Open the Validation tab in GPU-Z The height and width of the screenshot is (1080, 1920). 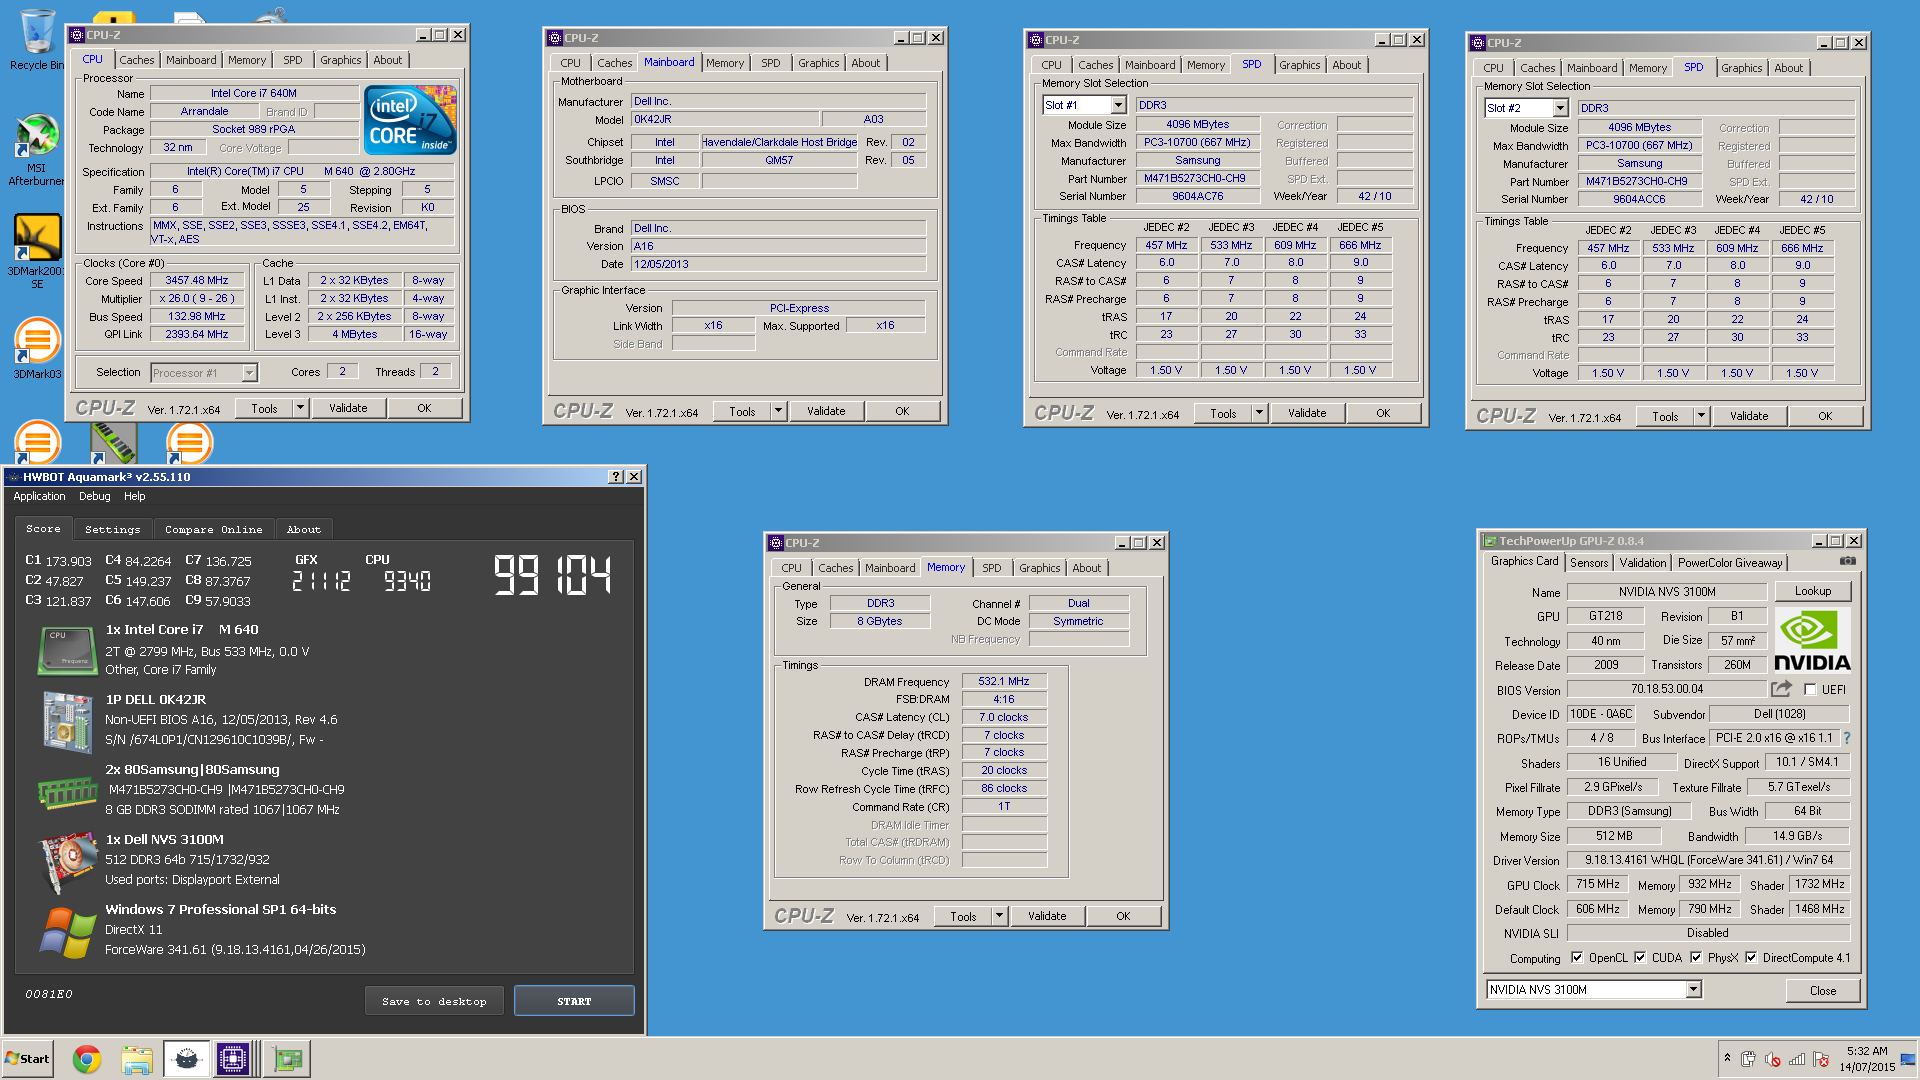tap(1643, 563)
